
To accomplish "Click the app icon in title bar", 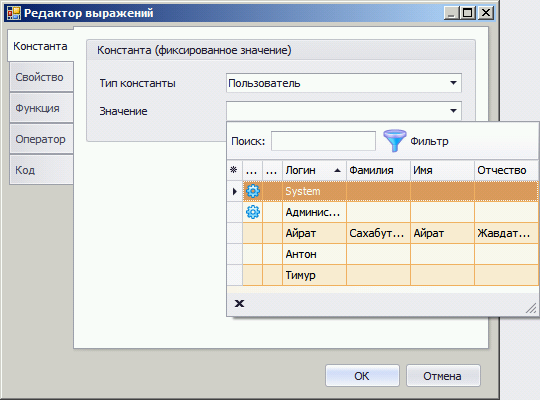I will tap(14, 13).
